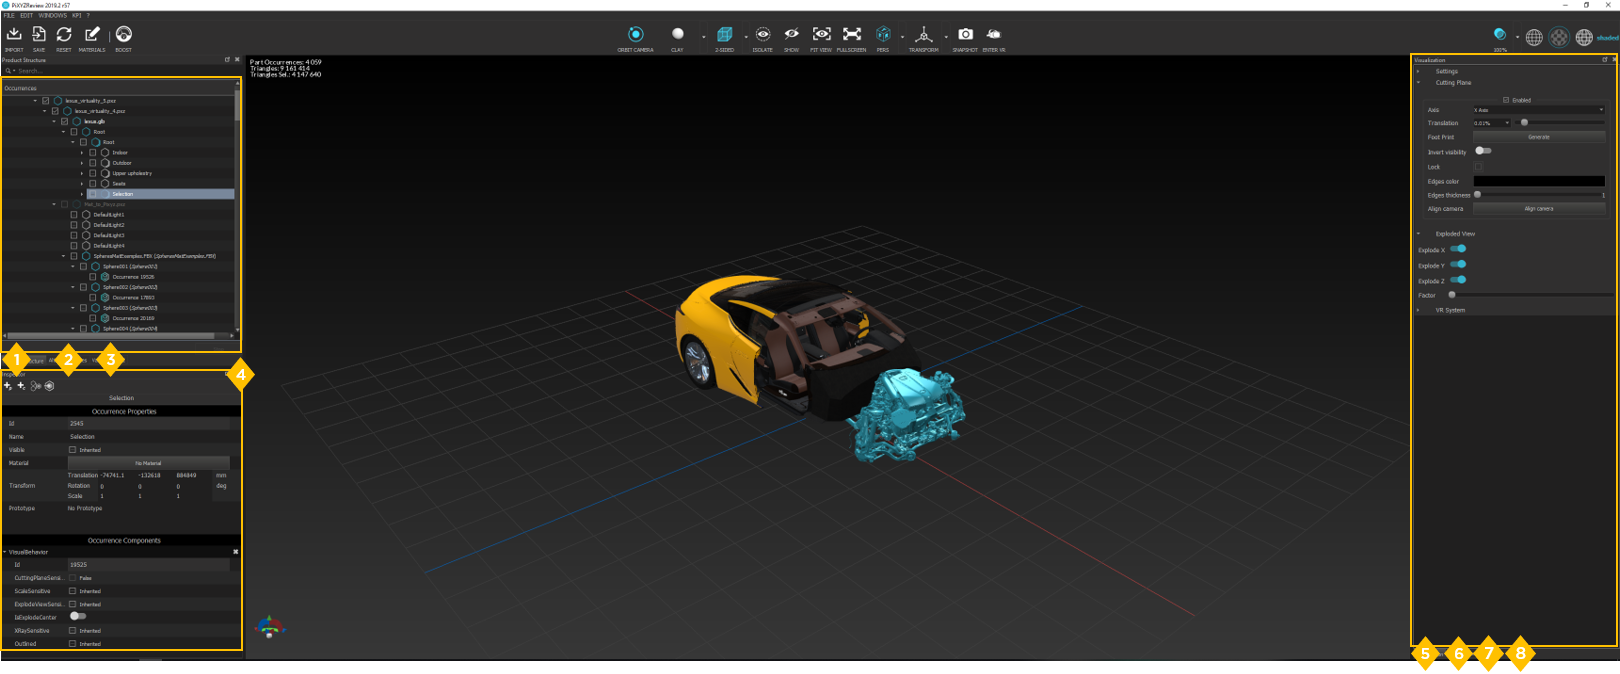Click the Fit View icon
Image resolution: width=1620 pixels, height=674 pixels.
tap(821, 34)
